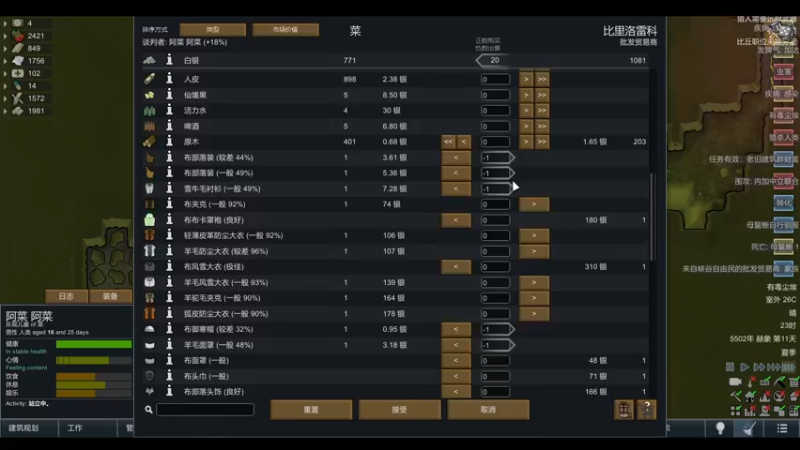Expand resource category showing 849

[x=5, y=48]
